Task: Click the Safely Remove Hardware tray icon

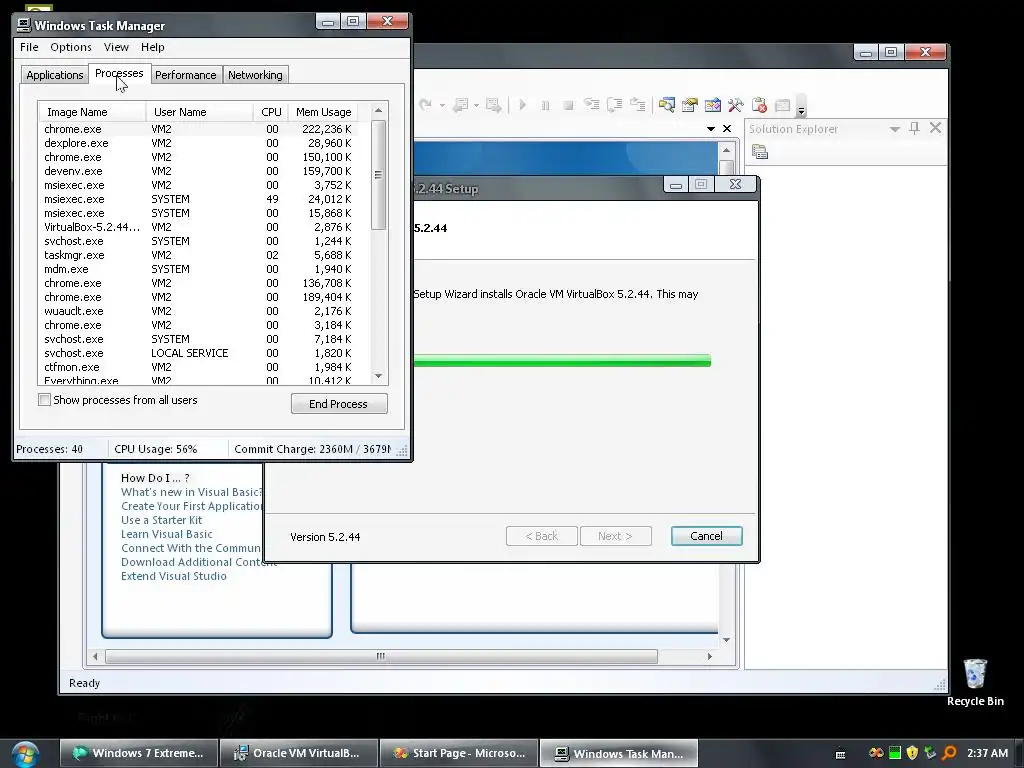Action: point(931,753)
